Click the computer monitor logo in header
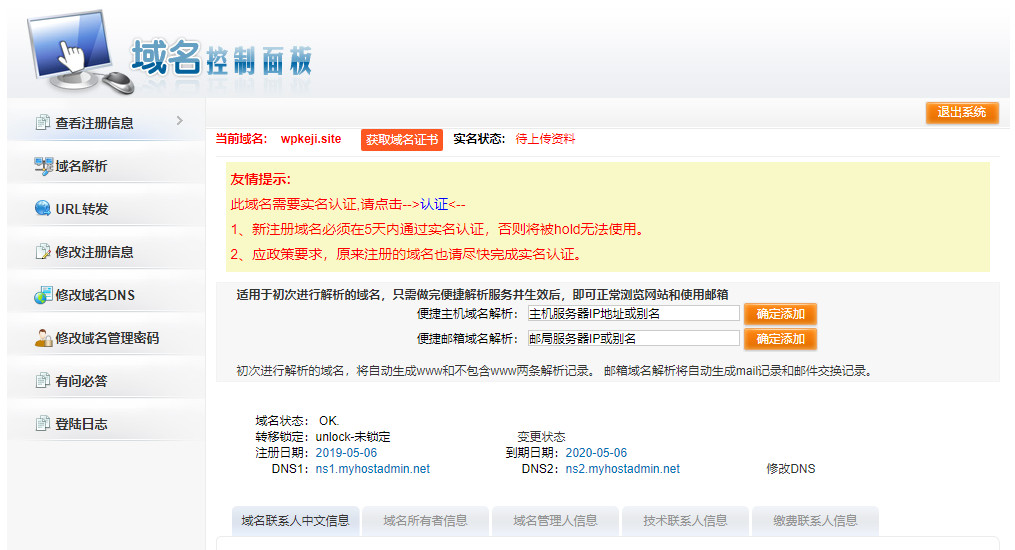The height and width of the screenshot is (550, 1015). pos(78,52)
